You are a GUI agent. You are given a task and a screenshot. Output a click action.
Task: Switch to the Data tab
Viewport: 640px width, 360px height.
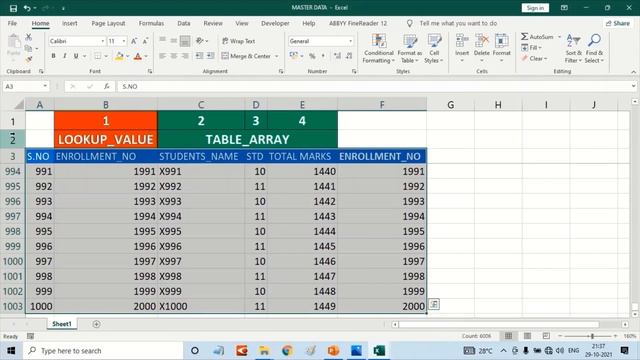tap(184, 23)
